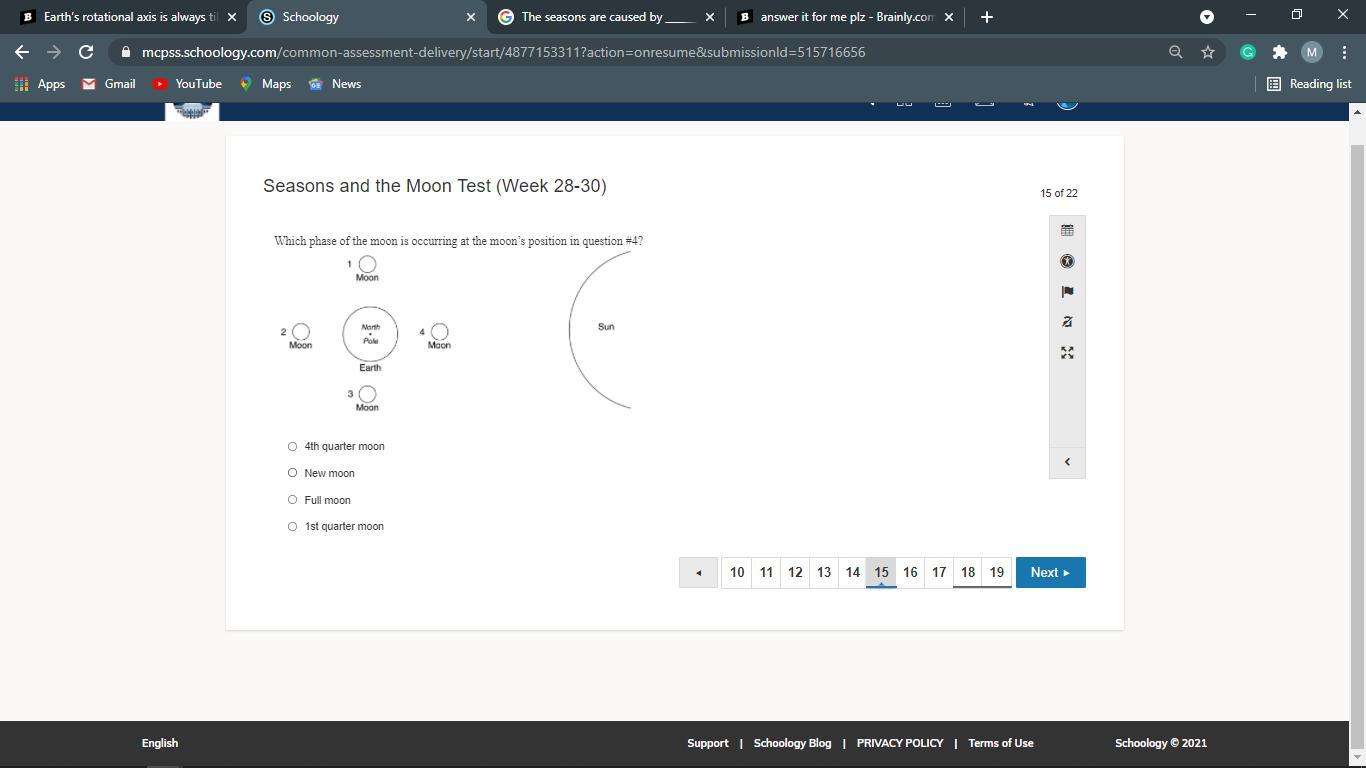Select the 1st quarter moon option
The height and width of the screenshot is (768, 1366).
[292, 526]
